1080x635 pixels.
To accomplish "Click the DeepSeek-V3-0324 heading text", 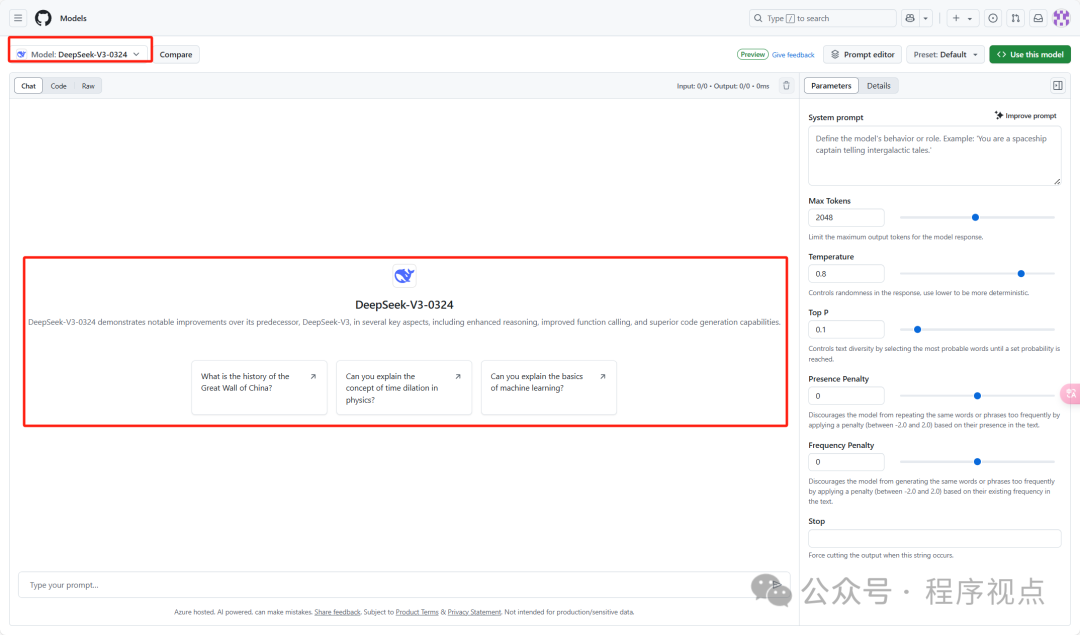I will pos(404,304).
